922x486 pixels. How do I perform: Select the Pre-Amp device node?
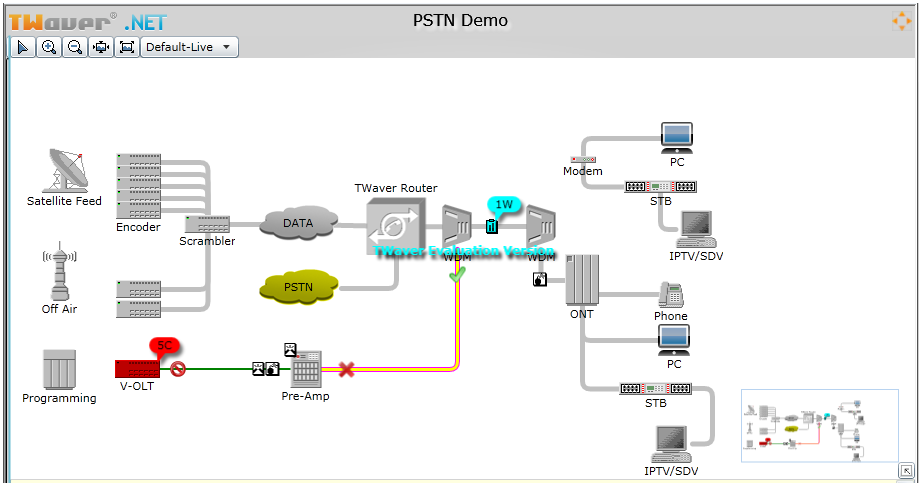306,370
